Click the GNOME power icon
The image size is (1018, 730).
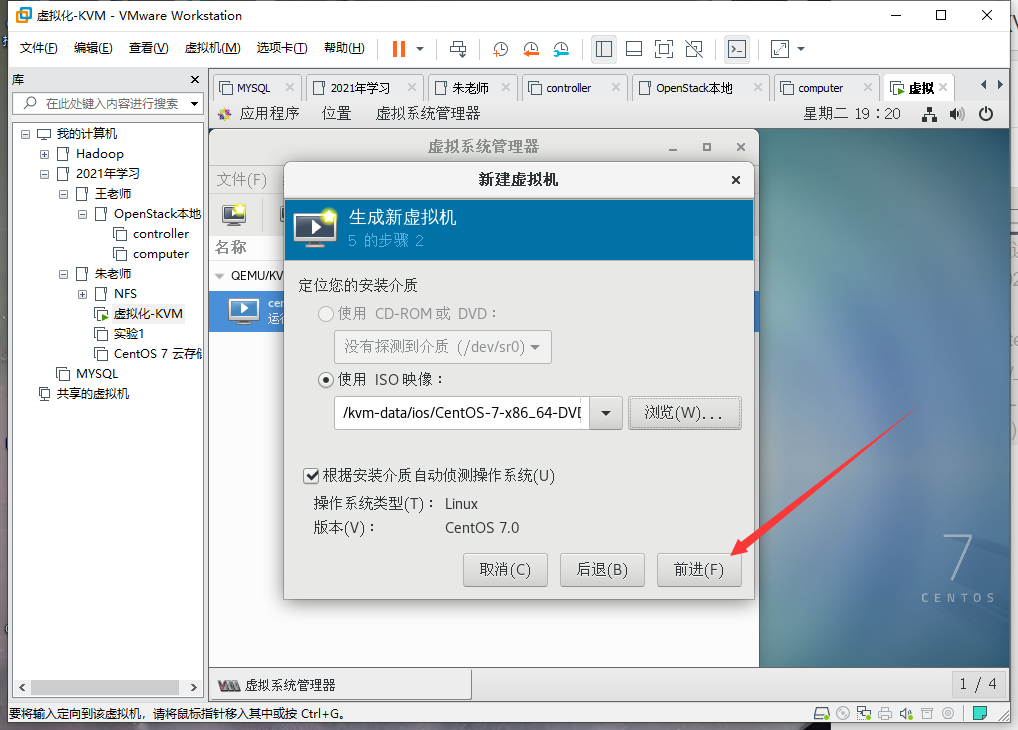(986, 114)
